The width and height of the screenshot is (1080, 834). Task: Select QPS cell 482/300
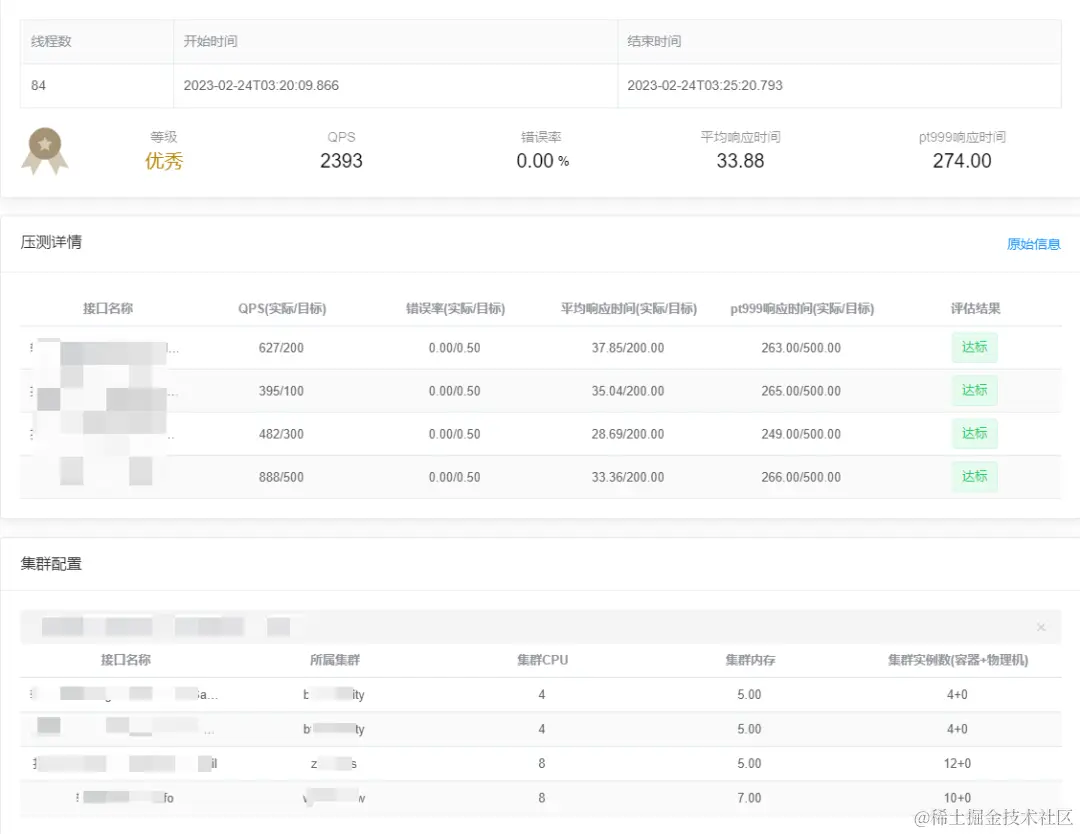coord(281,434)
